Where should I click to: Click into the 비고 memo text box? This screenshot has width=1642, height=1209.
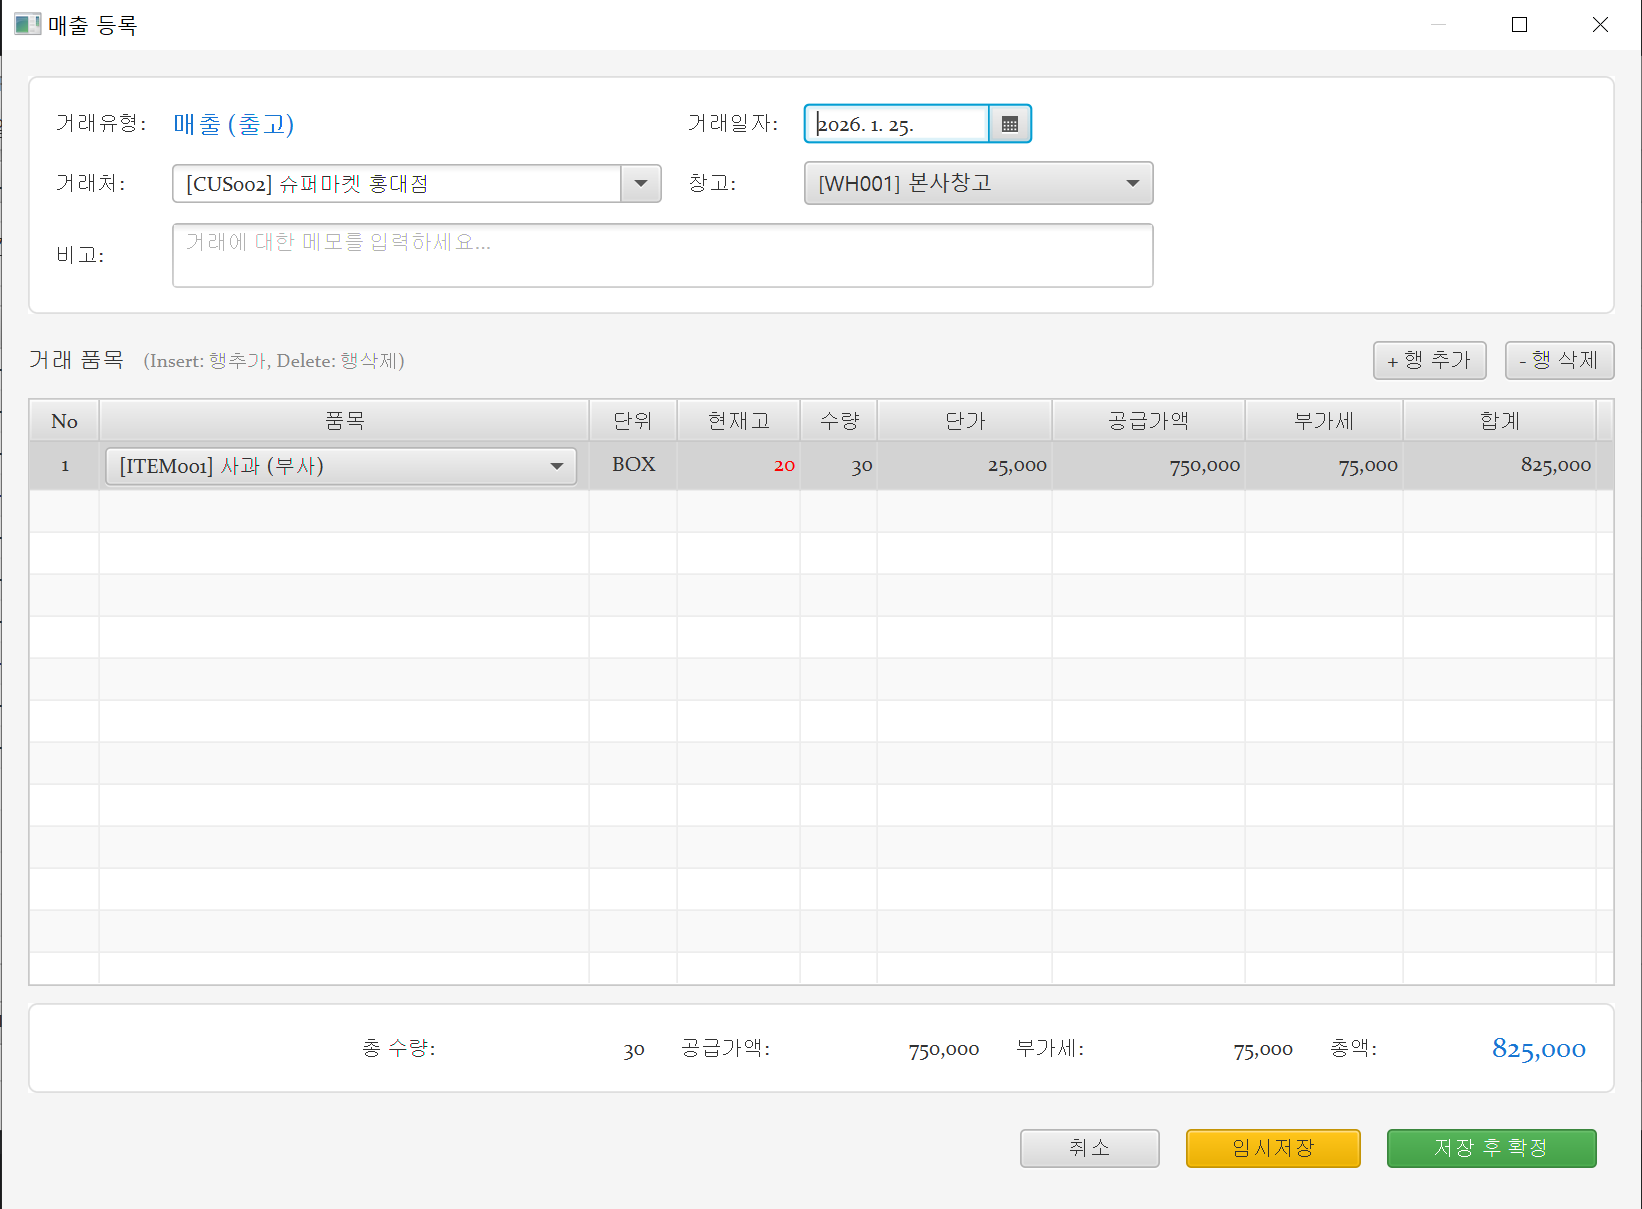point(662,255)
